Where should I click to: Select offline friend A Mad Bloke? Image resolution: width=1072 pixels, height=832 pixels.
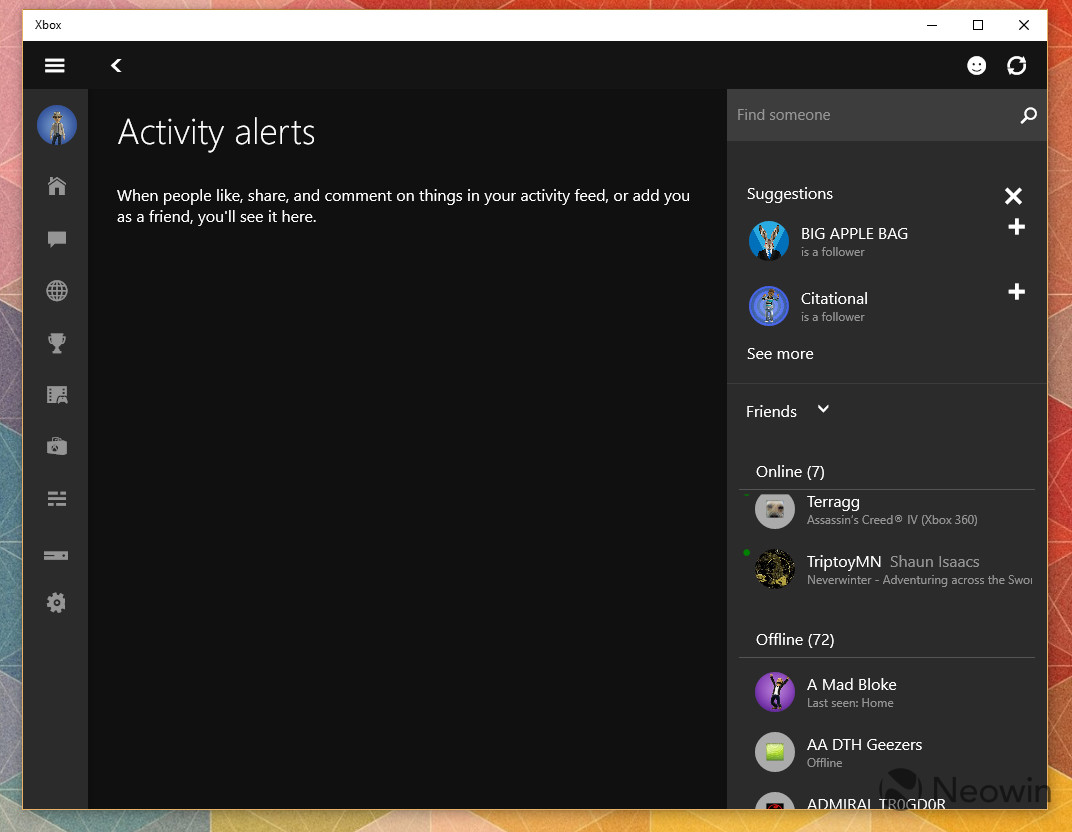coord(887,693)
